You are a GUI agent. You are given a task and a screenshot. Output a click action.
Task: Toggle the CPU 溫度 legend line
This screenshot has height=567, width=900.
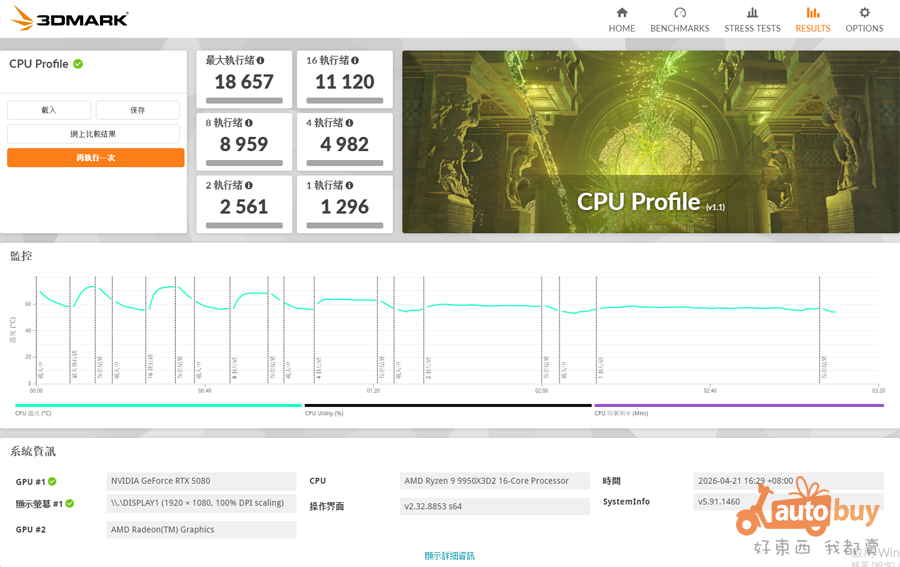pyautogui.click(x=158, y=407)
